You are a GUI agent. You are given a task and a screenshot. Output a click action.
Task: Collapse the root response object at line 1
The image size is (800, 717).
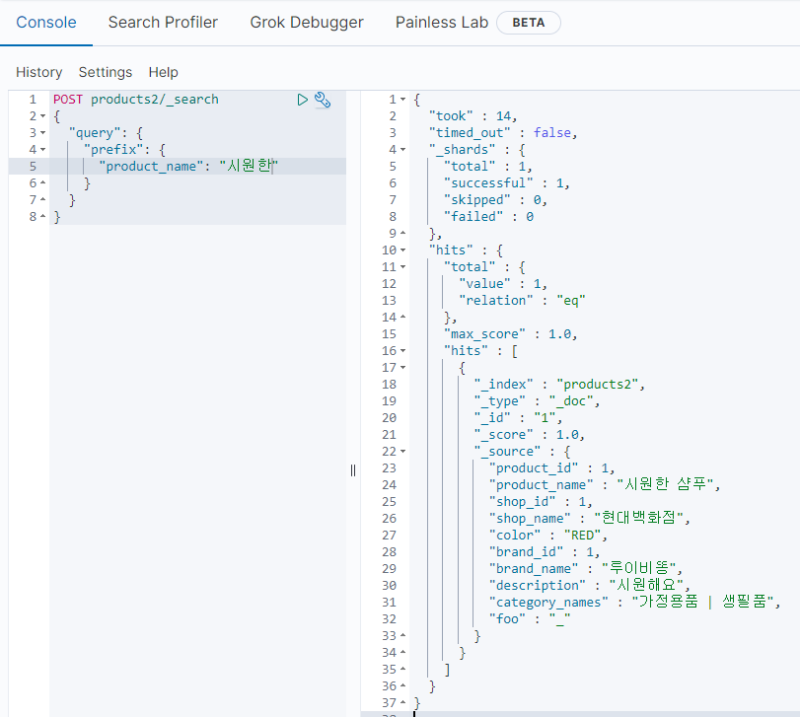tap(402, 99)
